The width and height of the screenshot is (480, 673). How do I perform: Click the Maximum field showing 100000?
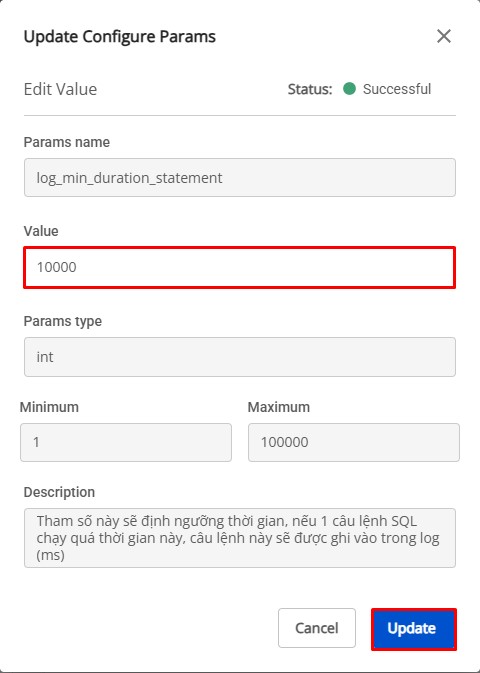click(354, 442)
